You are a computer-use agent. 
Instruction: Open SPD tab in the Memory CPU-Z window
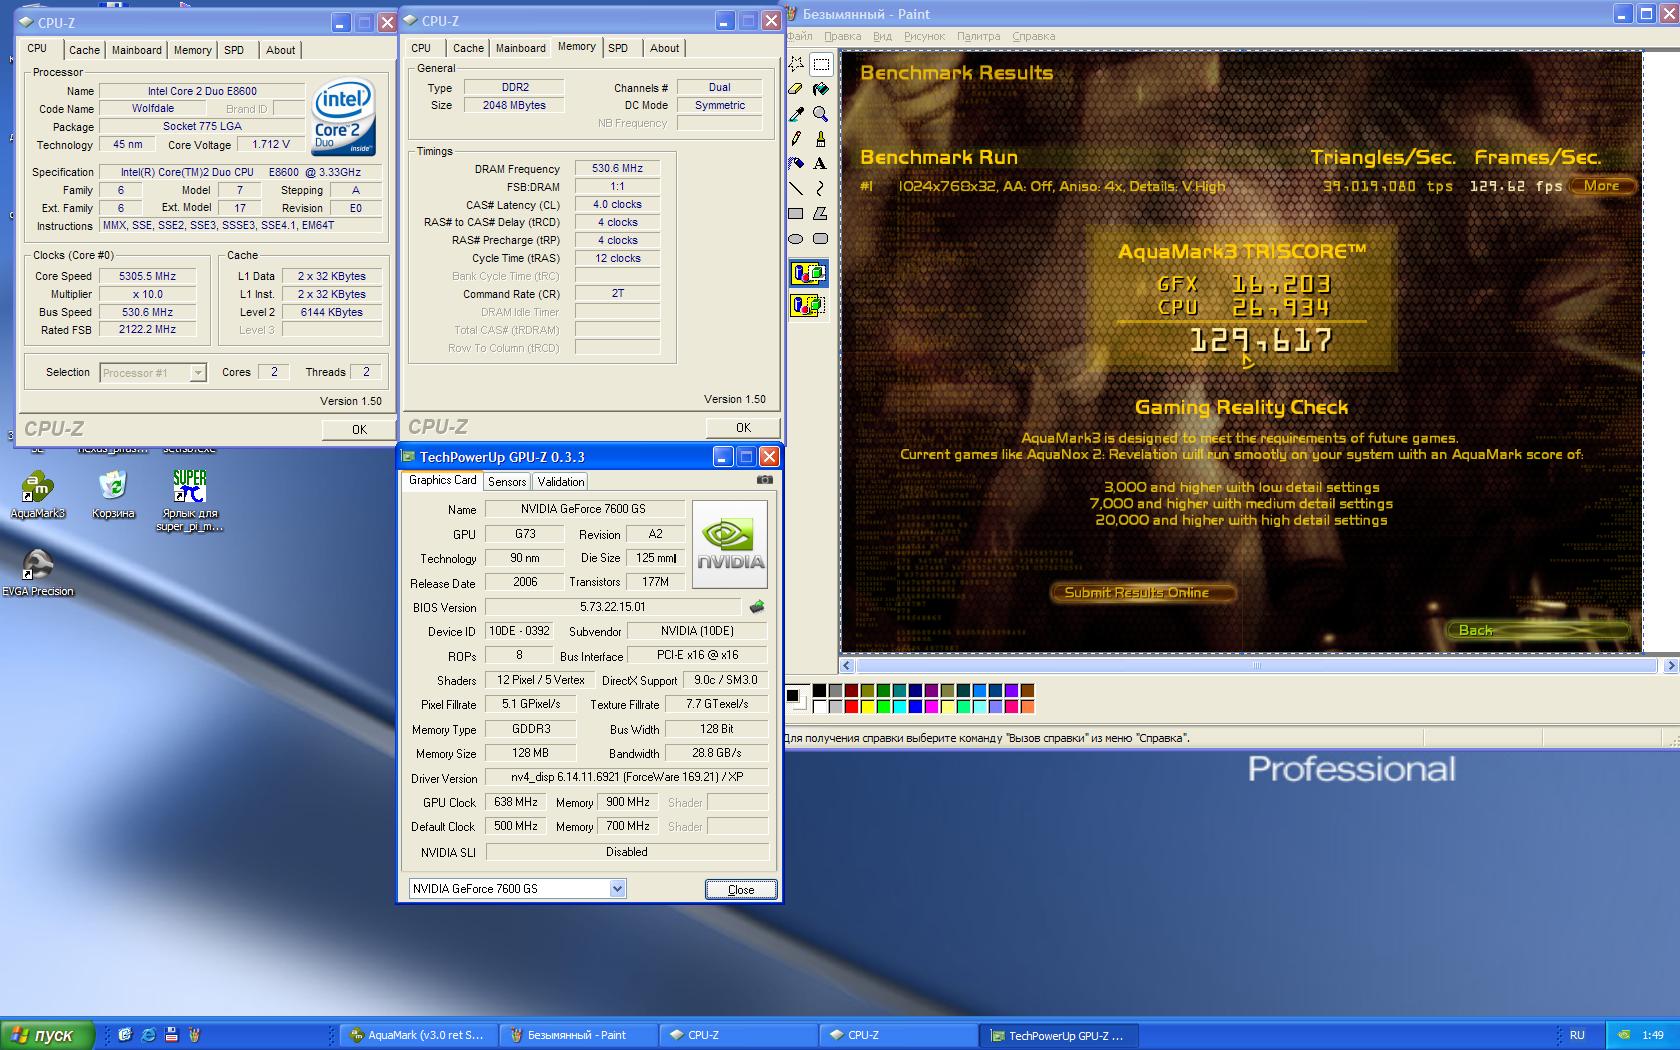[618, 48]
